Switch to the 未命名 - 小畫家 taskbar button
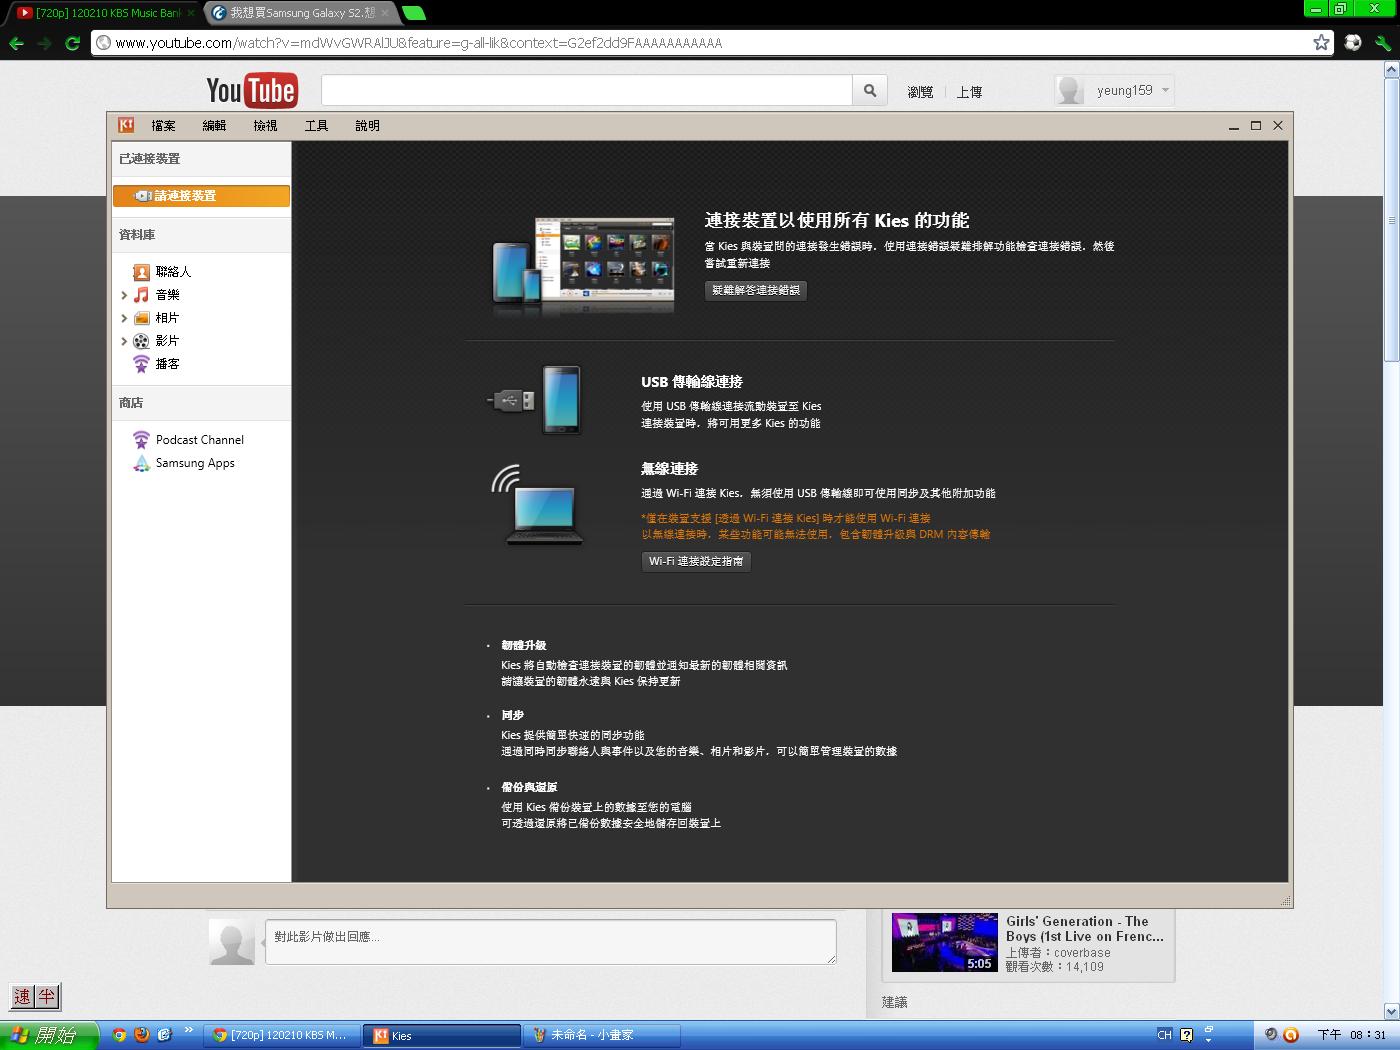1400x1050 pixels. (x=602, y=1035)
